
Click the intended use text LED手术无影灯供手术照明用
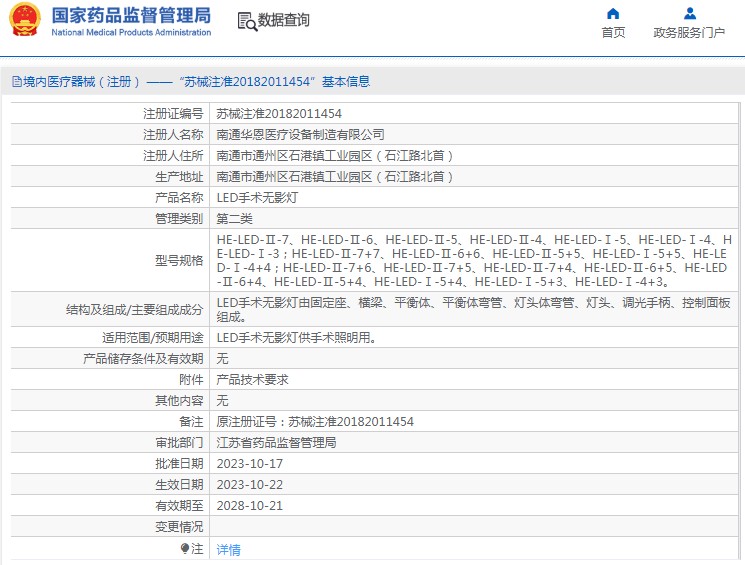(x=297, y=337)
